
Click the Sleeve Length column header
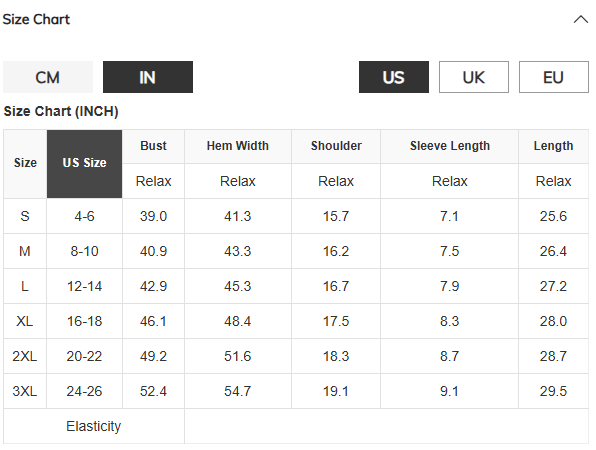click(450, 146)
